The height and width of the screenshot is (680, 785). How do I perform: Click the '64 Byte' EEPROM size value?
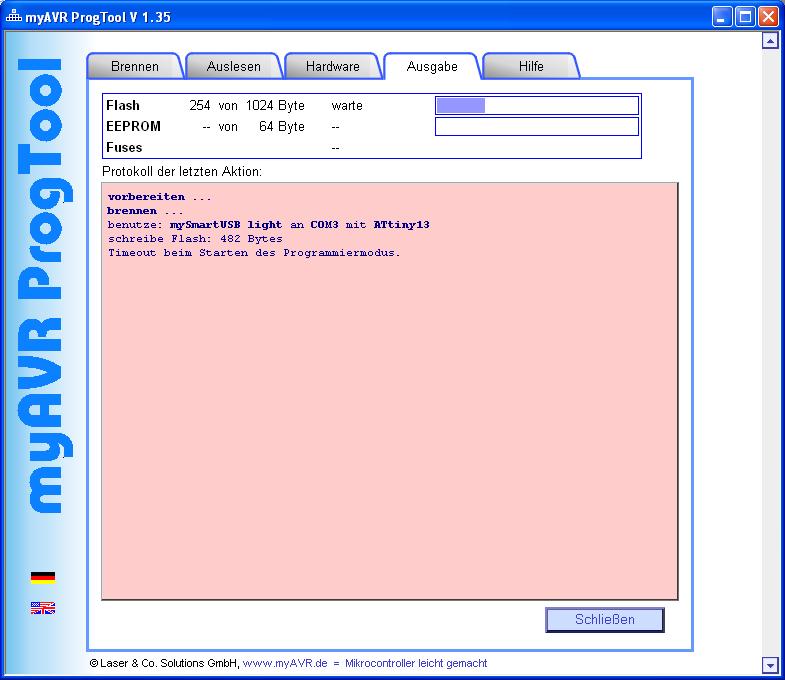click(x=281, y=126)
